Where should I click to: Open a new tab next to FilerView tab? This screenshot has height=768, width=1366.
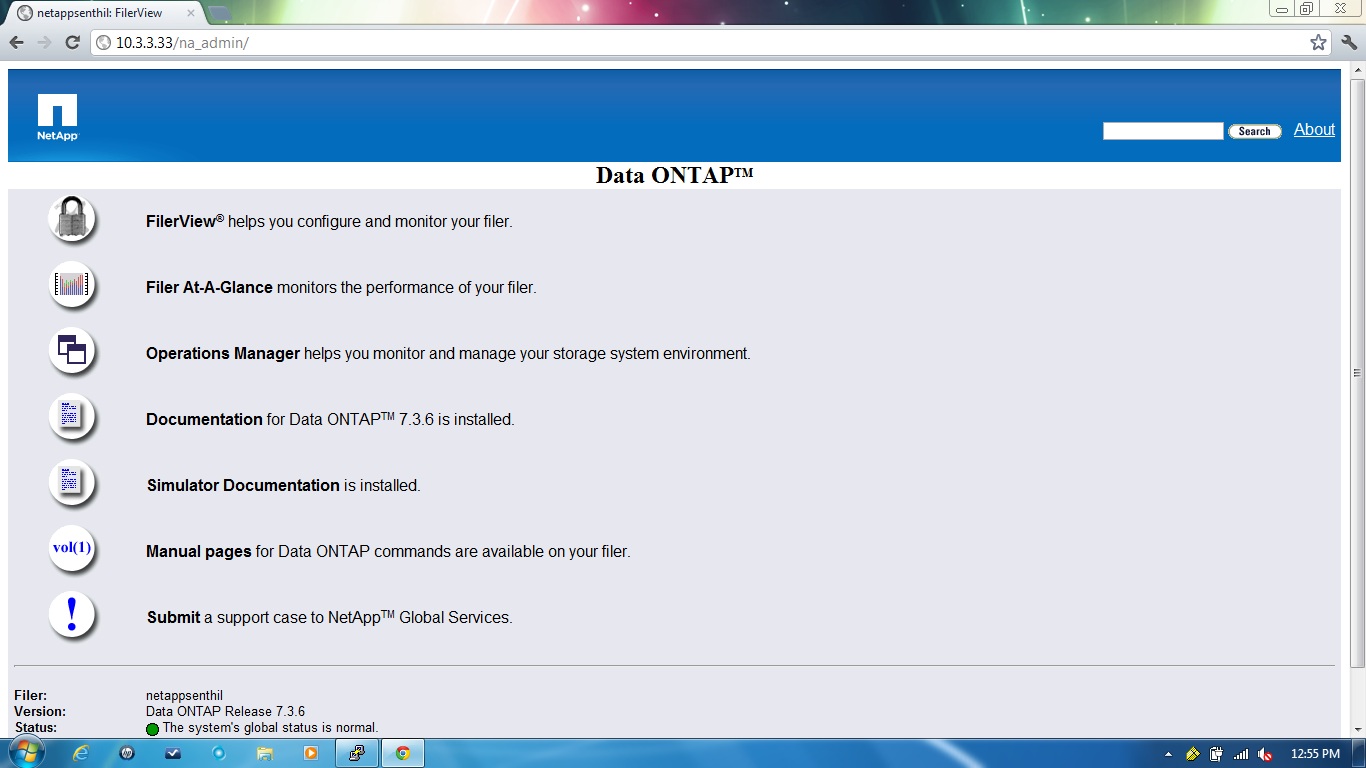pyautogui.click(x=218, y=13)
